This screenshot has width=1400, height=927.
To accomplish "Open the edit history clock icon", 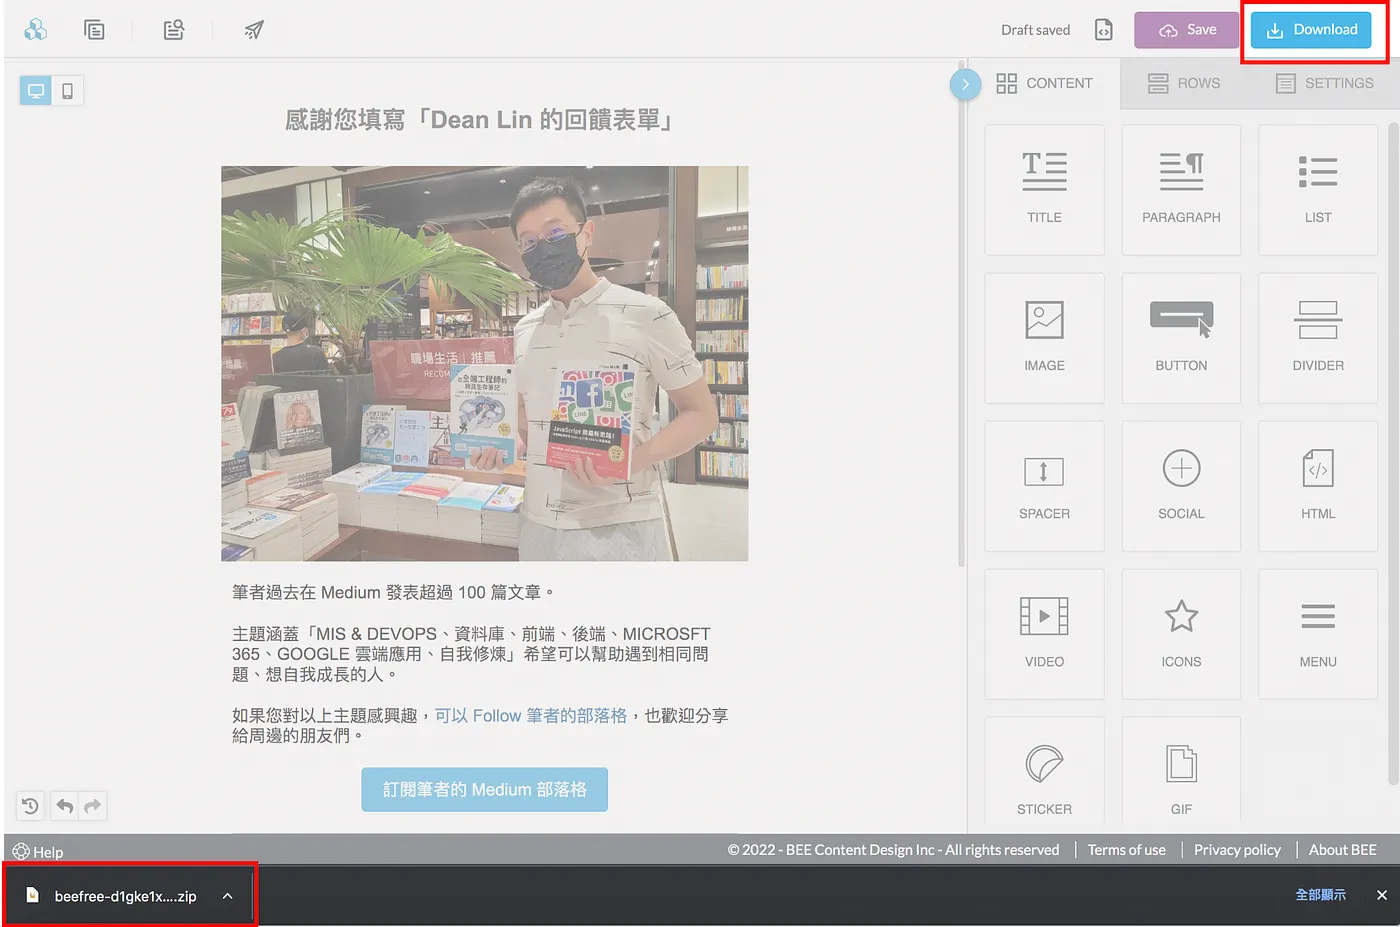I will (30, 806).
